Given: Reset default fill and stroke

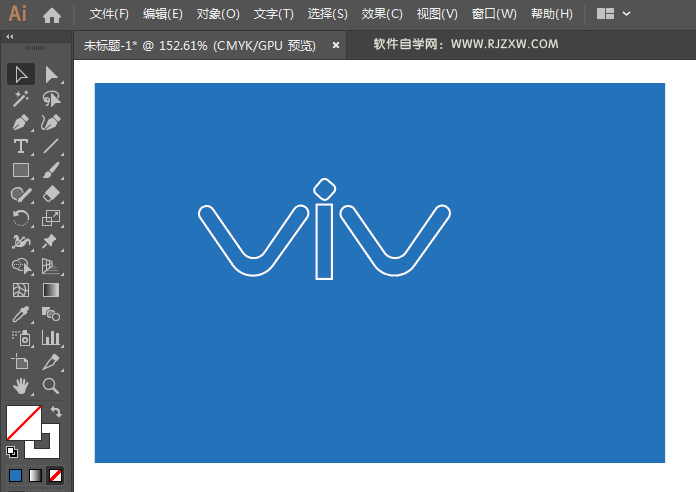Looking at the screenshot, I should (x=12, y=452).
